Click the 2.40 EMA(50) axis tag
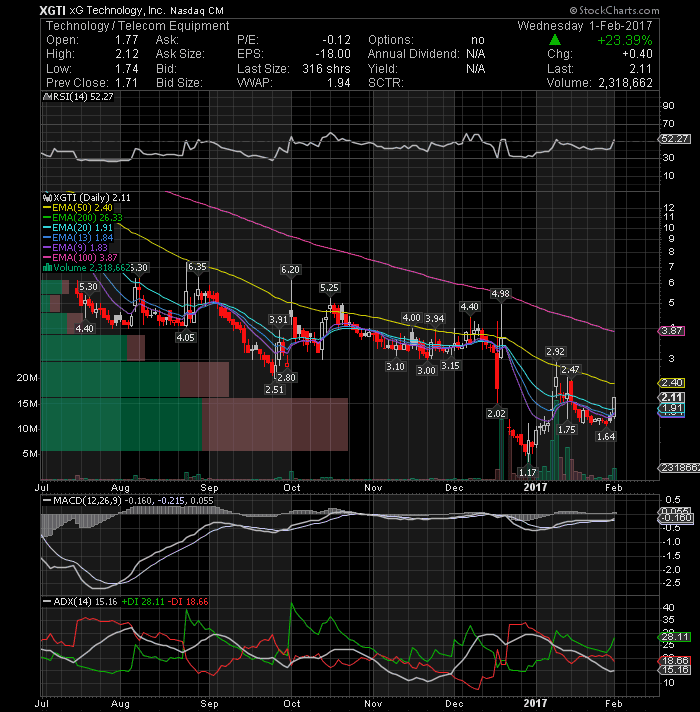Viewport: 700px width, 712px height. pos(672,383)
